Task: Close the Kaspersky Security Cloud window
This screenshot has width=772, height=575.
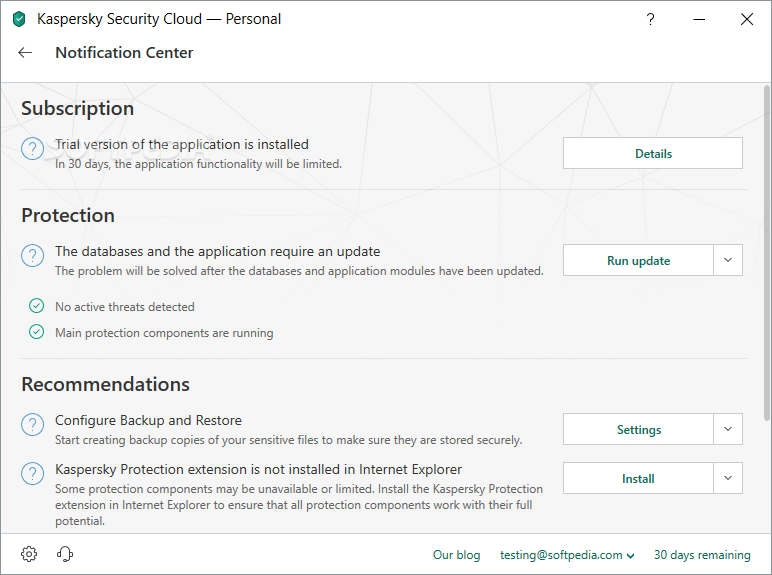Action: [x=747, y=19]
